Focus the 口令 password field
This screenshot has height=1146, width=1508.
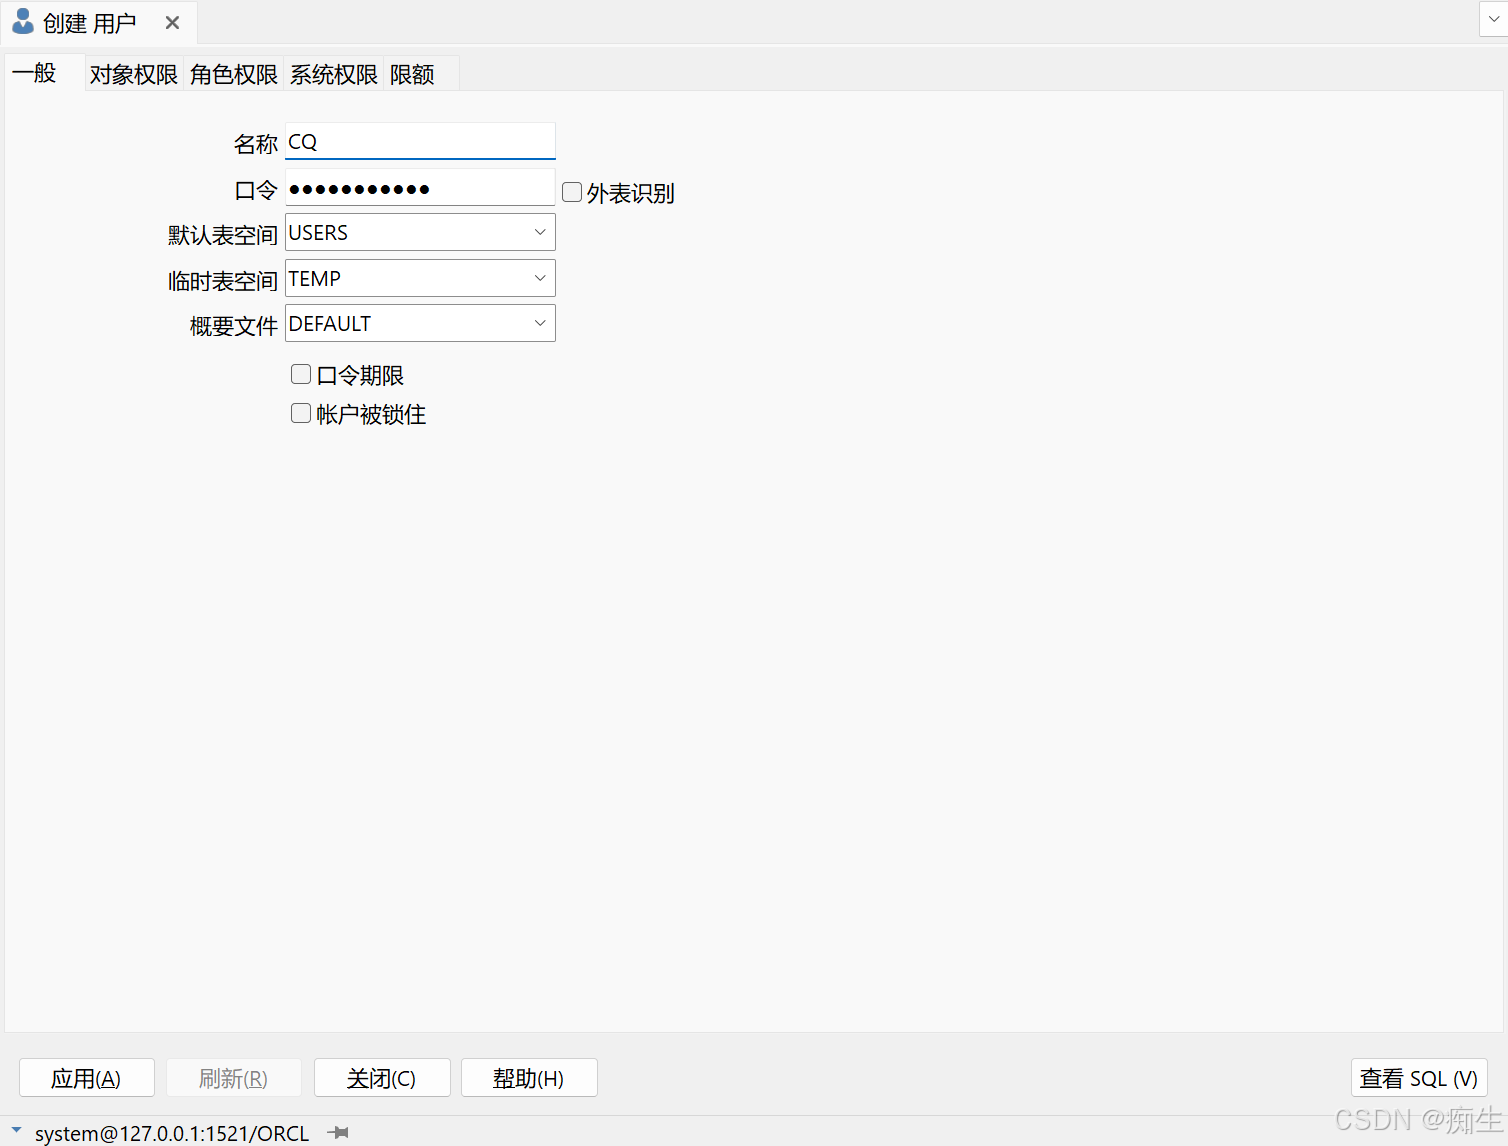point(420,188)
